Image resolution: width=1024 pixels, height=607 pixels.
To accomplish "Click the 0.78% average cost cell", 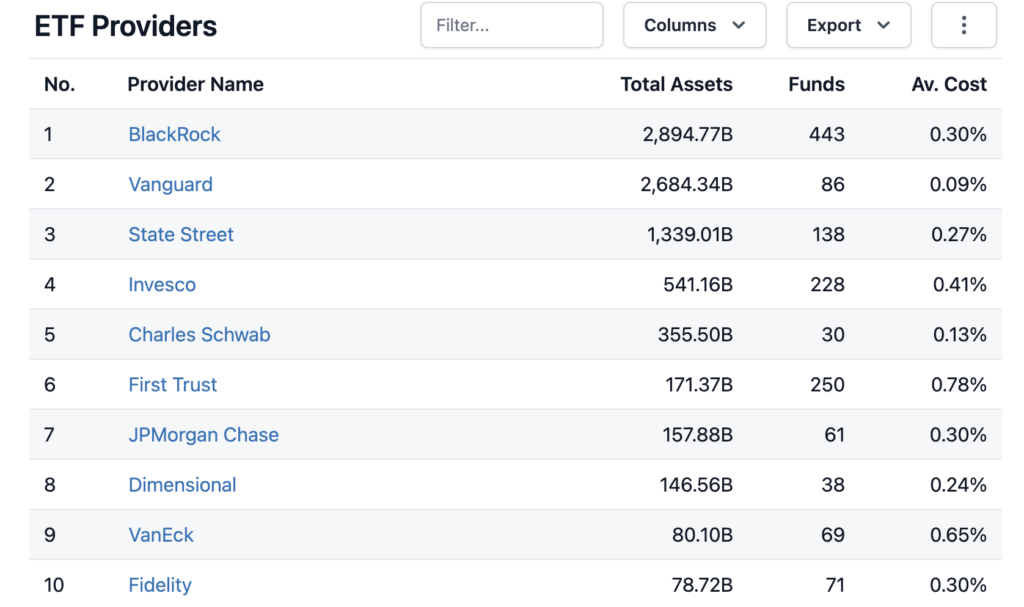I will click(959, 385).
